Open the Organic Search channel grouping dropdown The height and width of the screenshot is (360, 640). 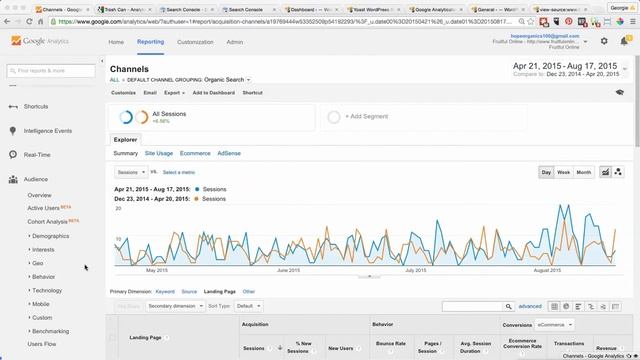click(227, 80)
